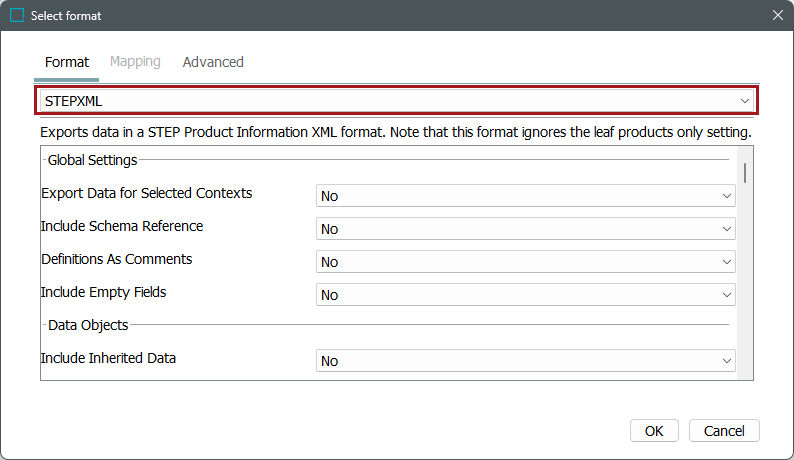Open the Advanced tab

click(213, 62)
